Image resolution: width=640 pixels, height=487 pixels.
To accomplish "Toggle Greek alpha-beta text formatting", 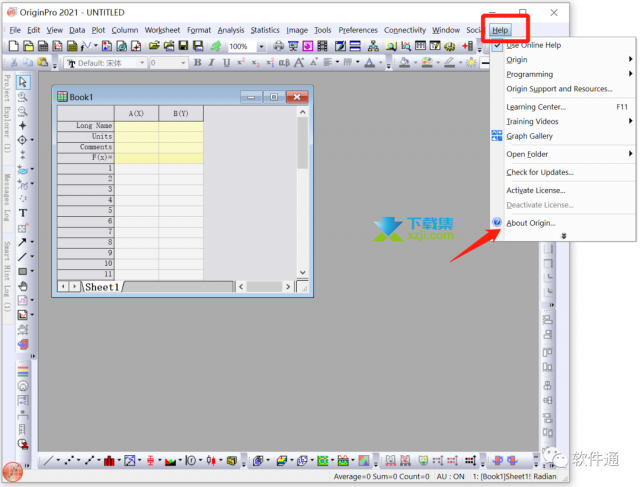I will coord(284,62).
